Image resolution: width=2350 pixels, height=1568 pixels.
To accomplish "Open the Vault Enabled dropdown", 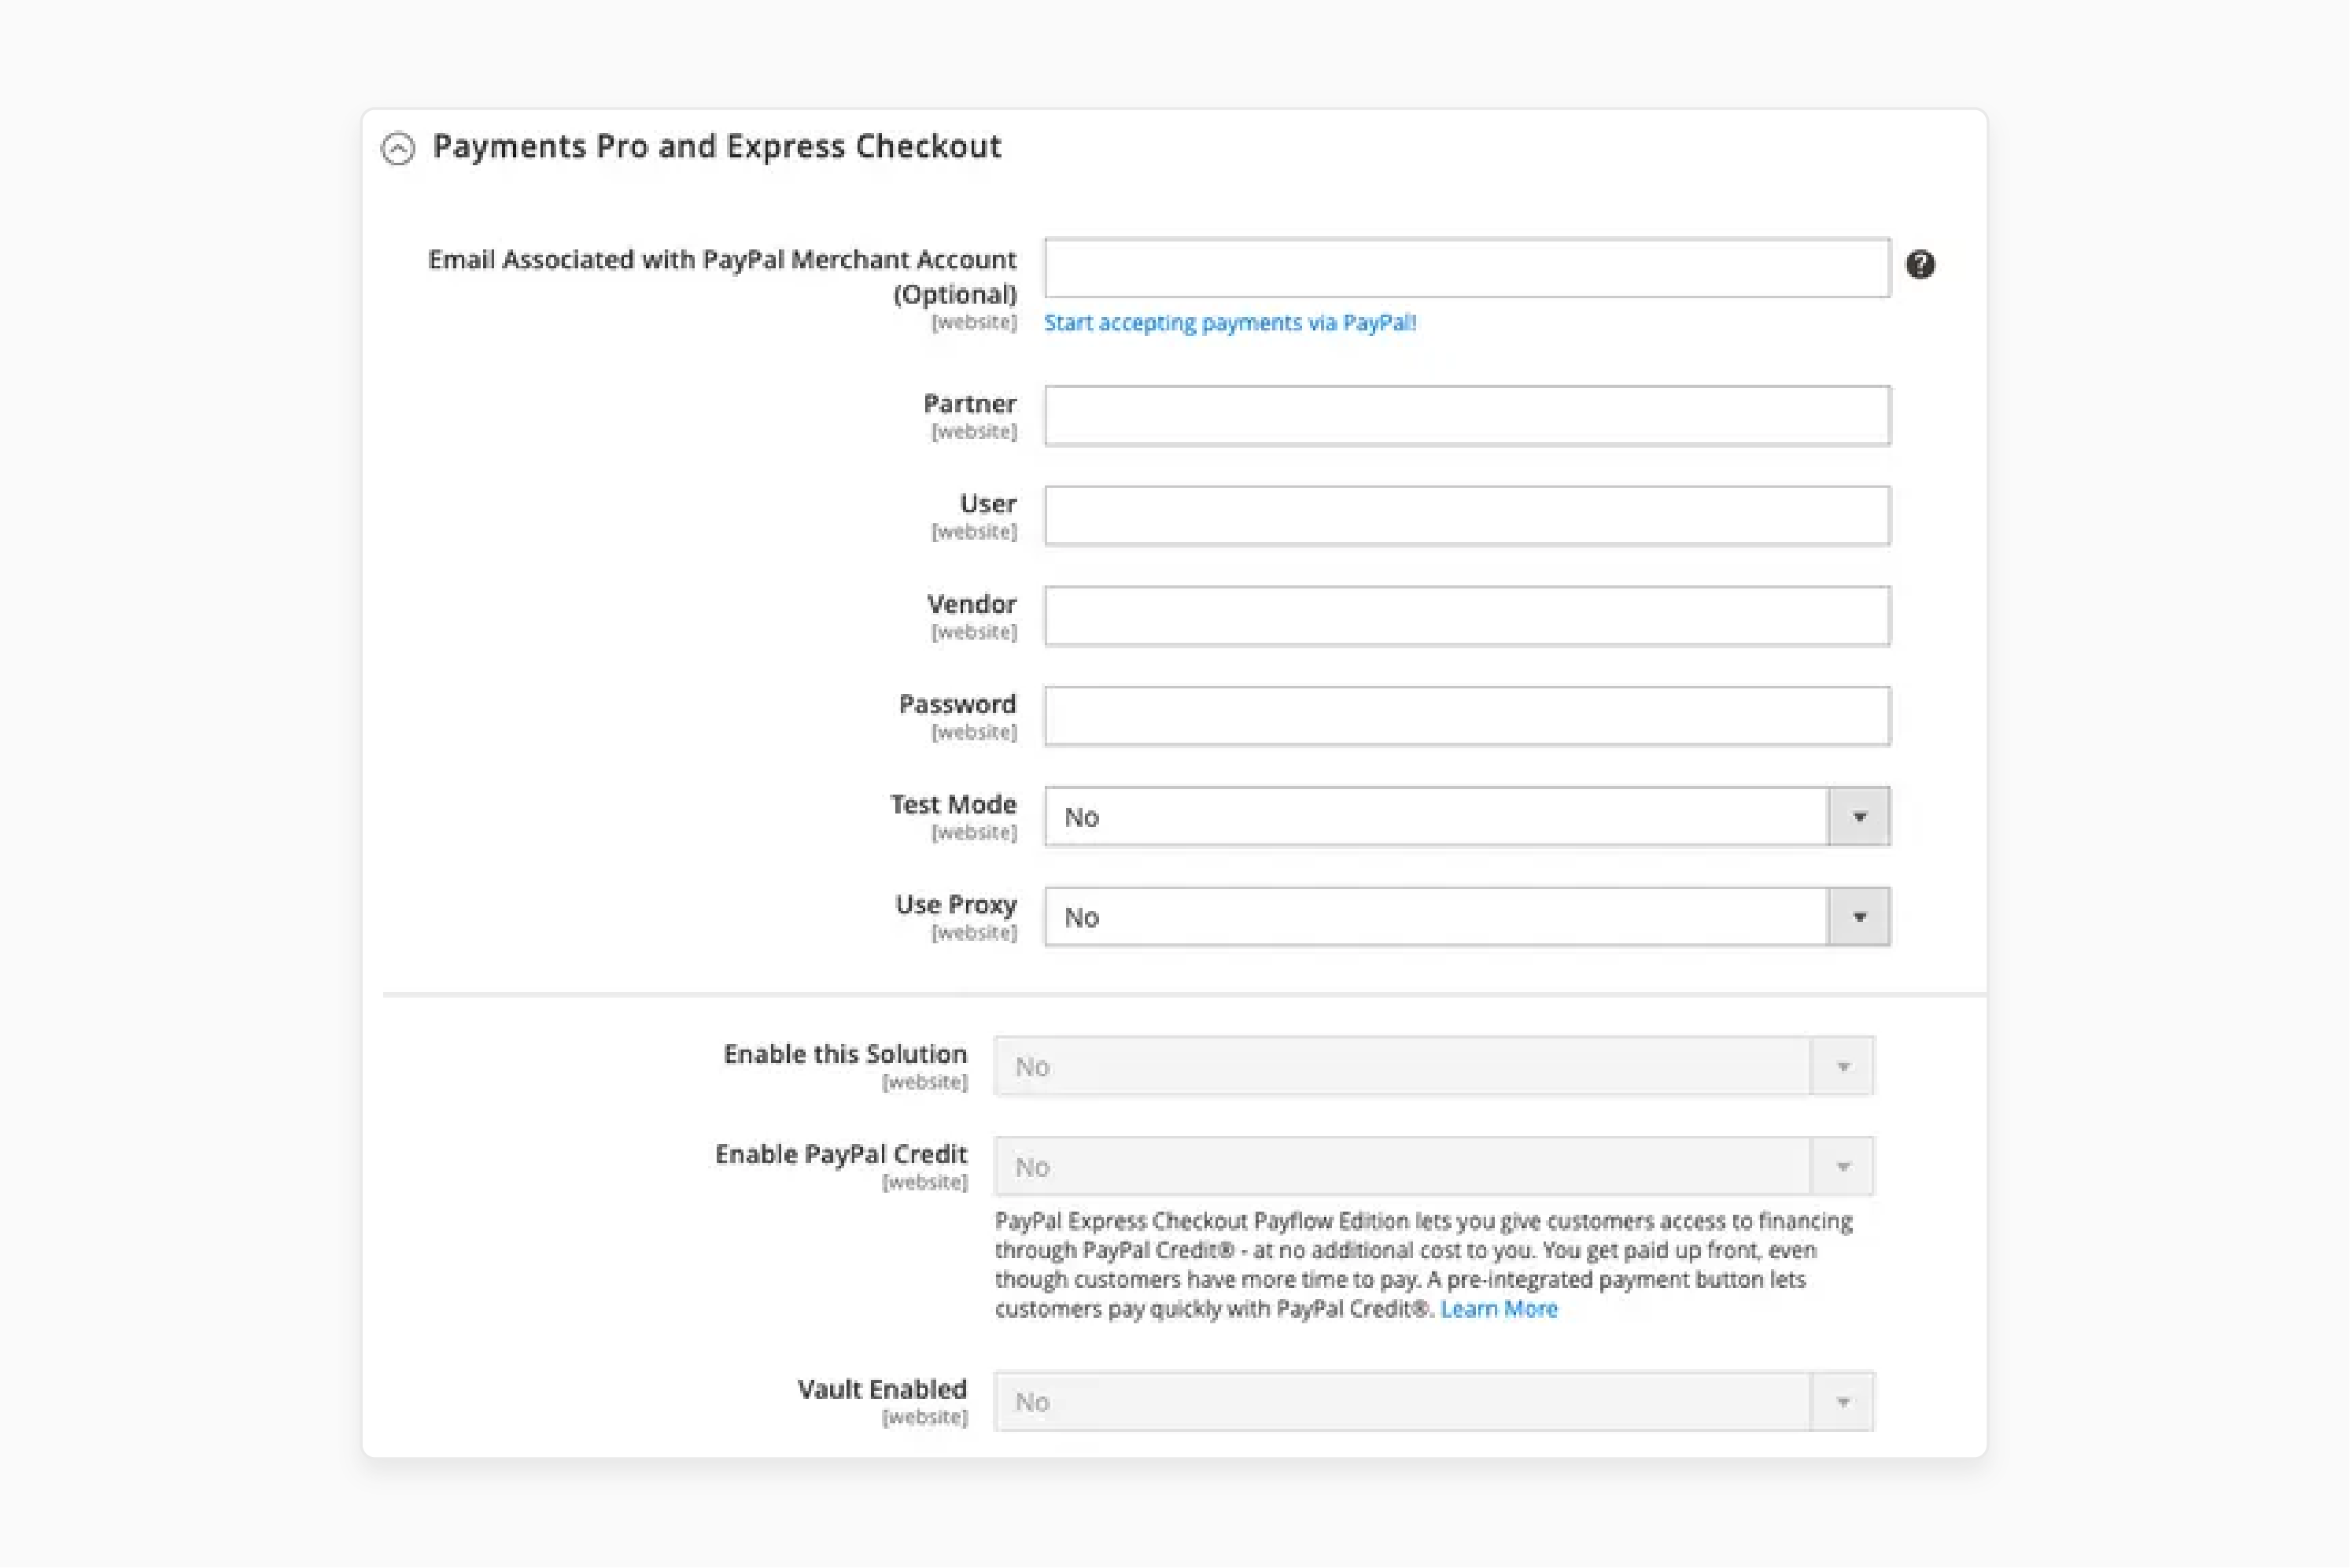I will pos(1434,1402).
